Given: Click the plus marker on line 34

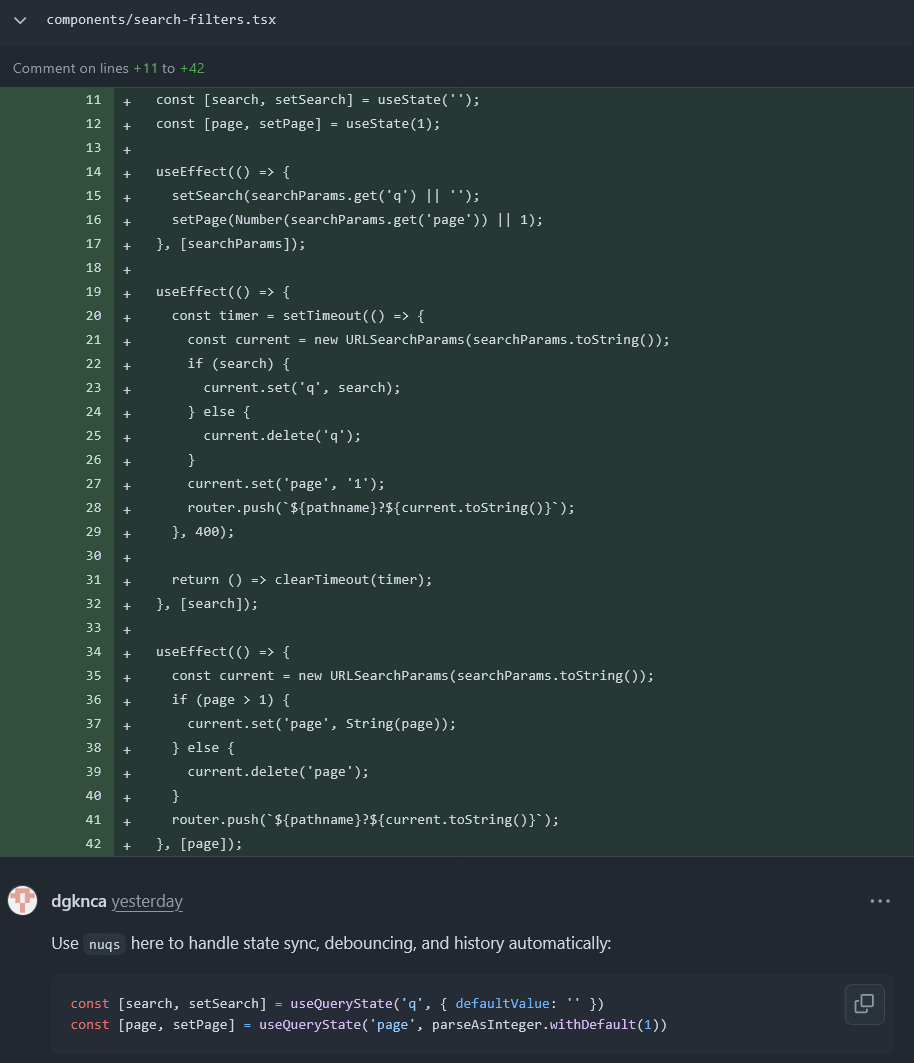Looking at the screenshot, I should (x=127, y=654).
